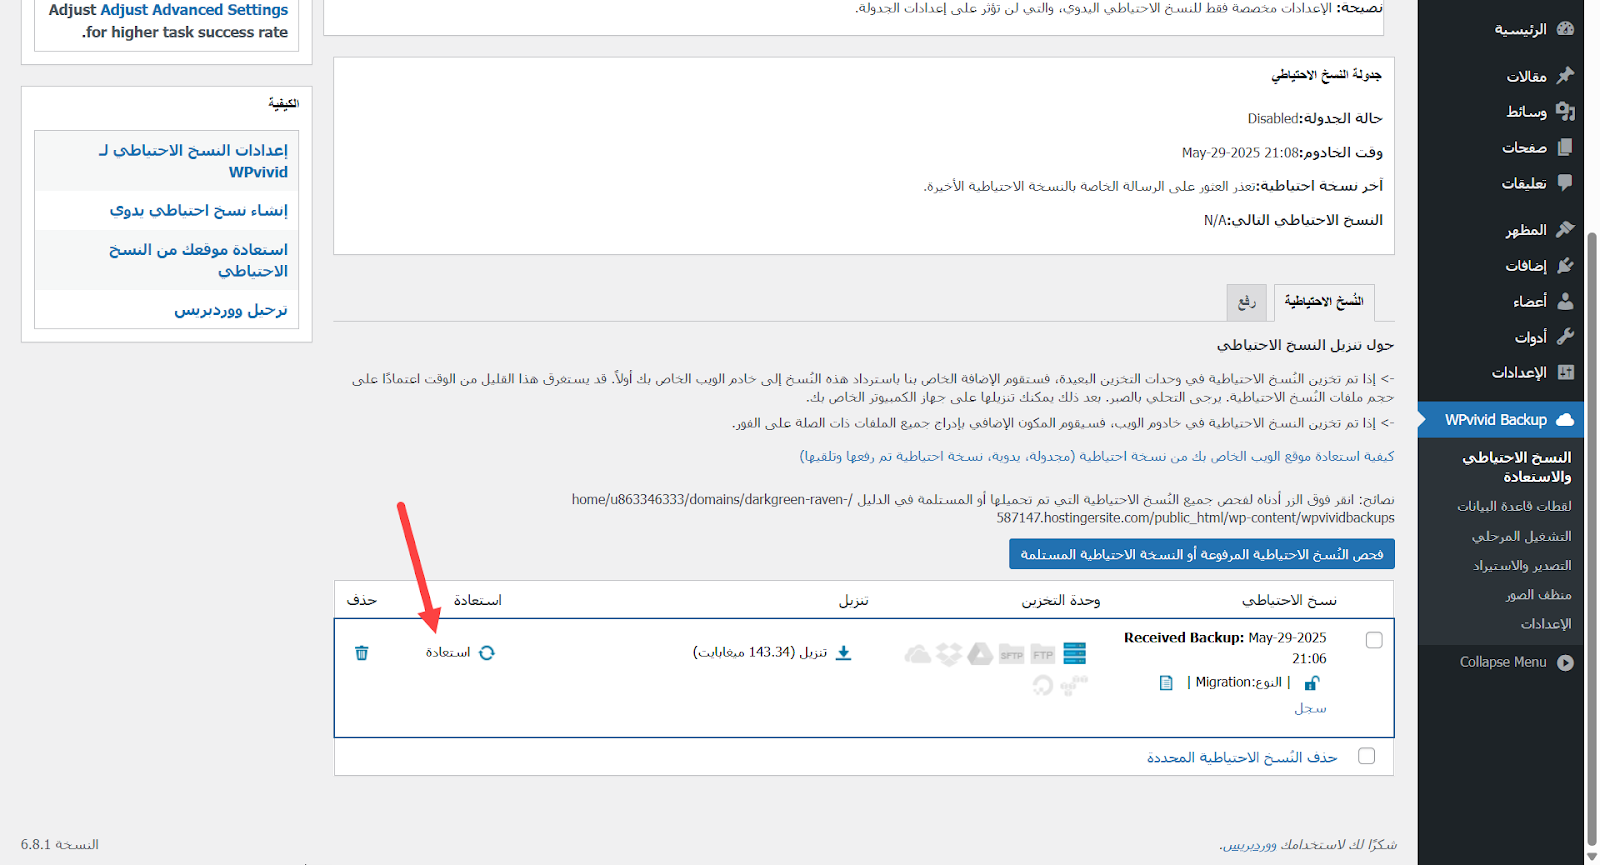This screenshot has width=1600, height=865.
Task: Tick the Received Backup row checkbox
Action: coord(1374,640)
